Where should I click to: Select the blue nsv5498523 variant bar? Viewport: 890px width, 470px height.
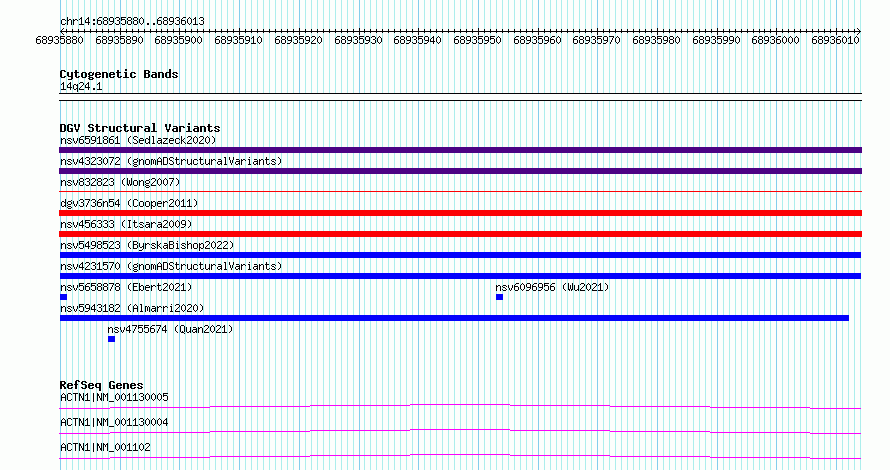pyautogui.click(x=460, y=255)
